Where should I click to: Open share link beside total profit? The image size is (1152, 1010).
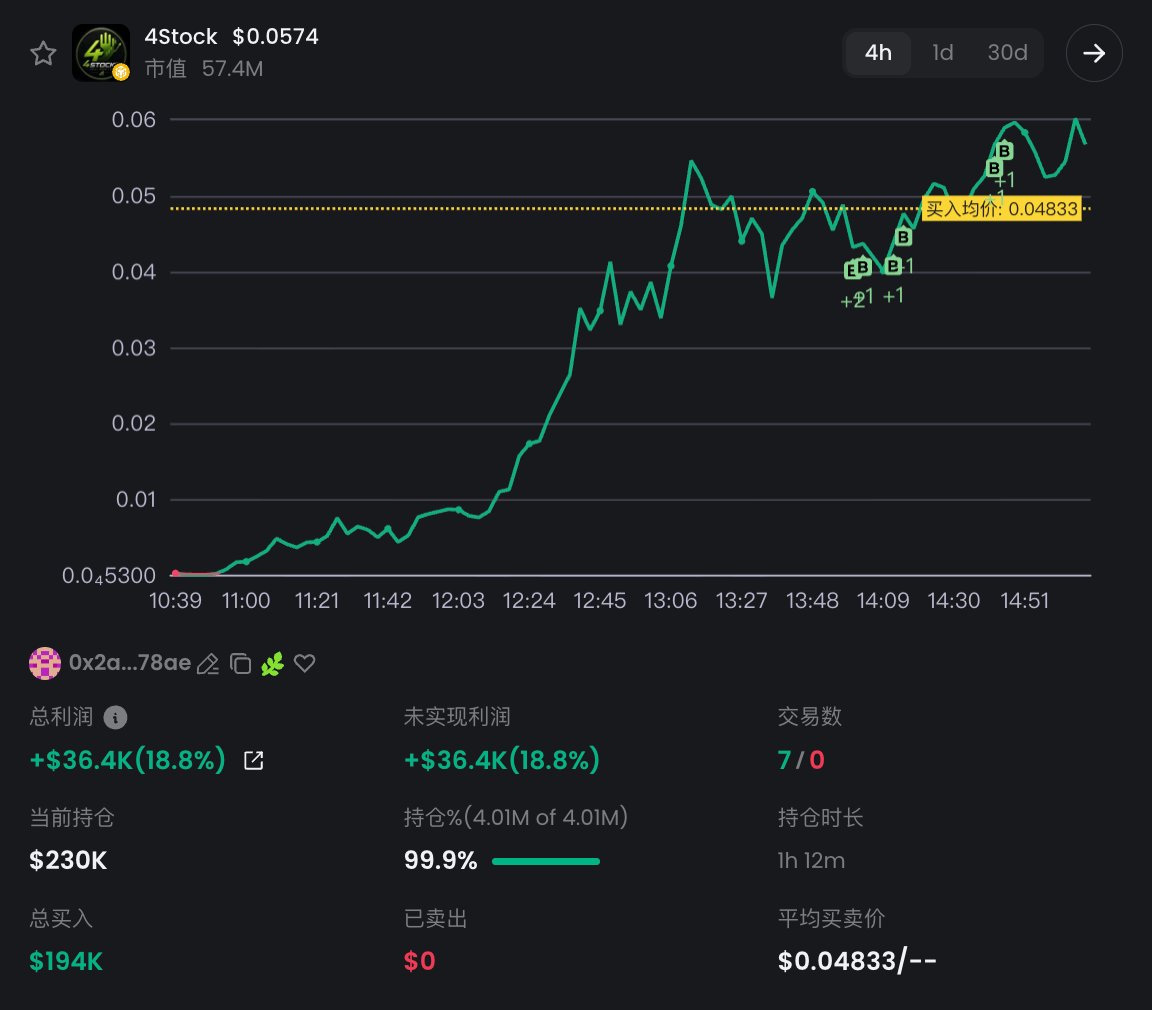click(x=253, y=760)
